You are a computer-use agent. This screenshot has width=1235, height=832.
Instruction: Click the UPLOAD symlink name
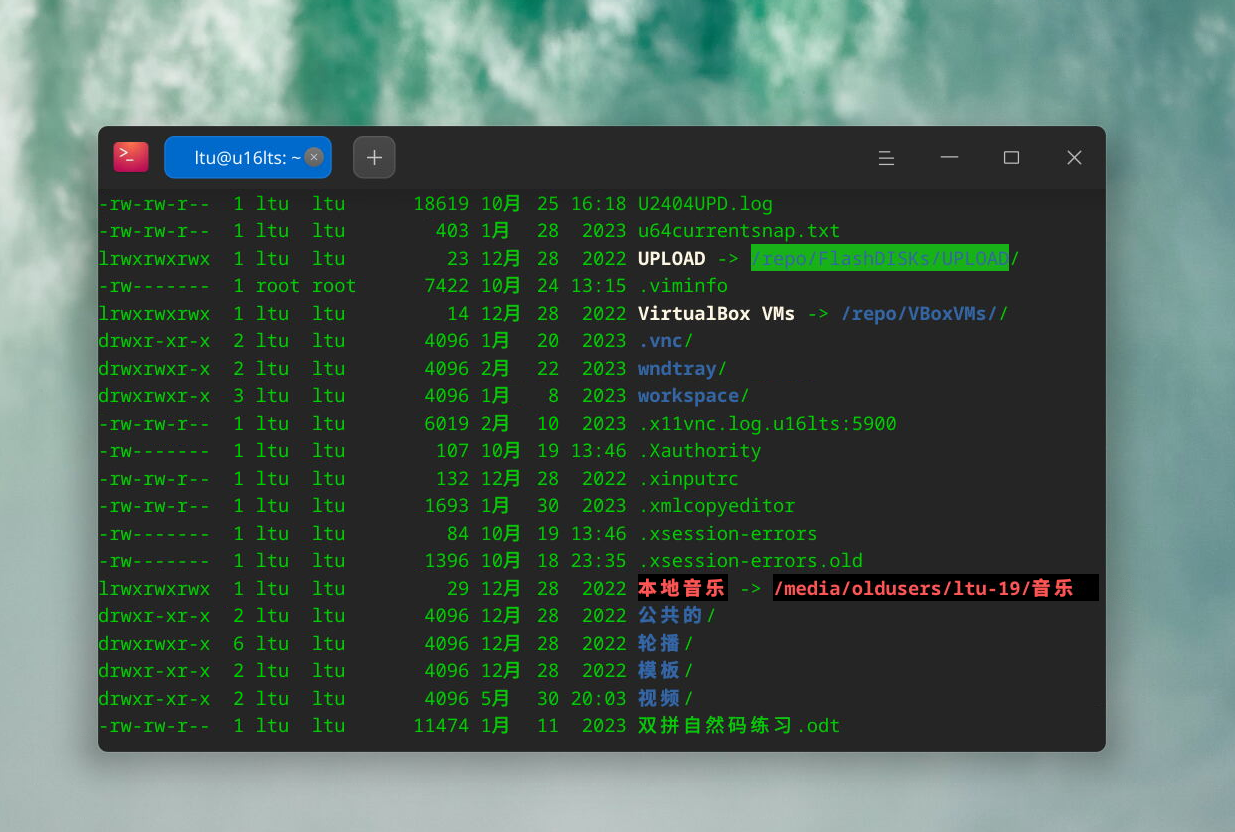coord(672,259)
